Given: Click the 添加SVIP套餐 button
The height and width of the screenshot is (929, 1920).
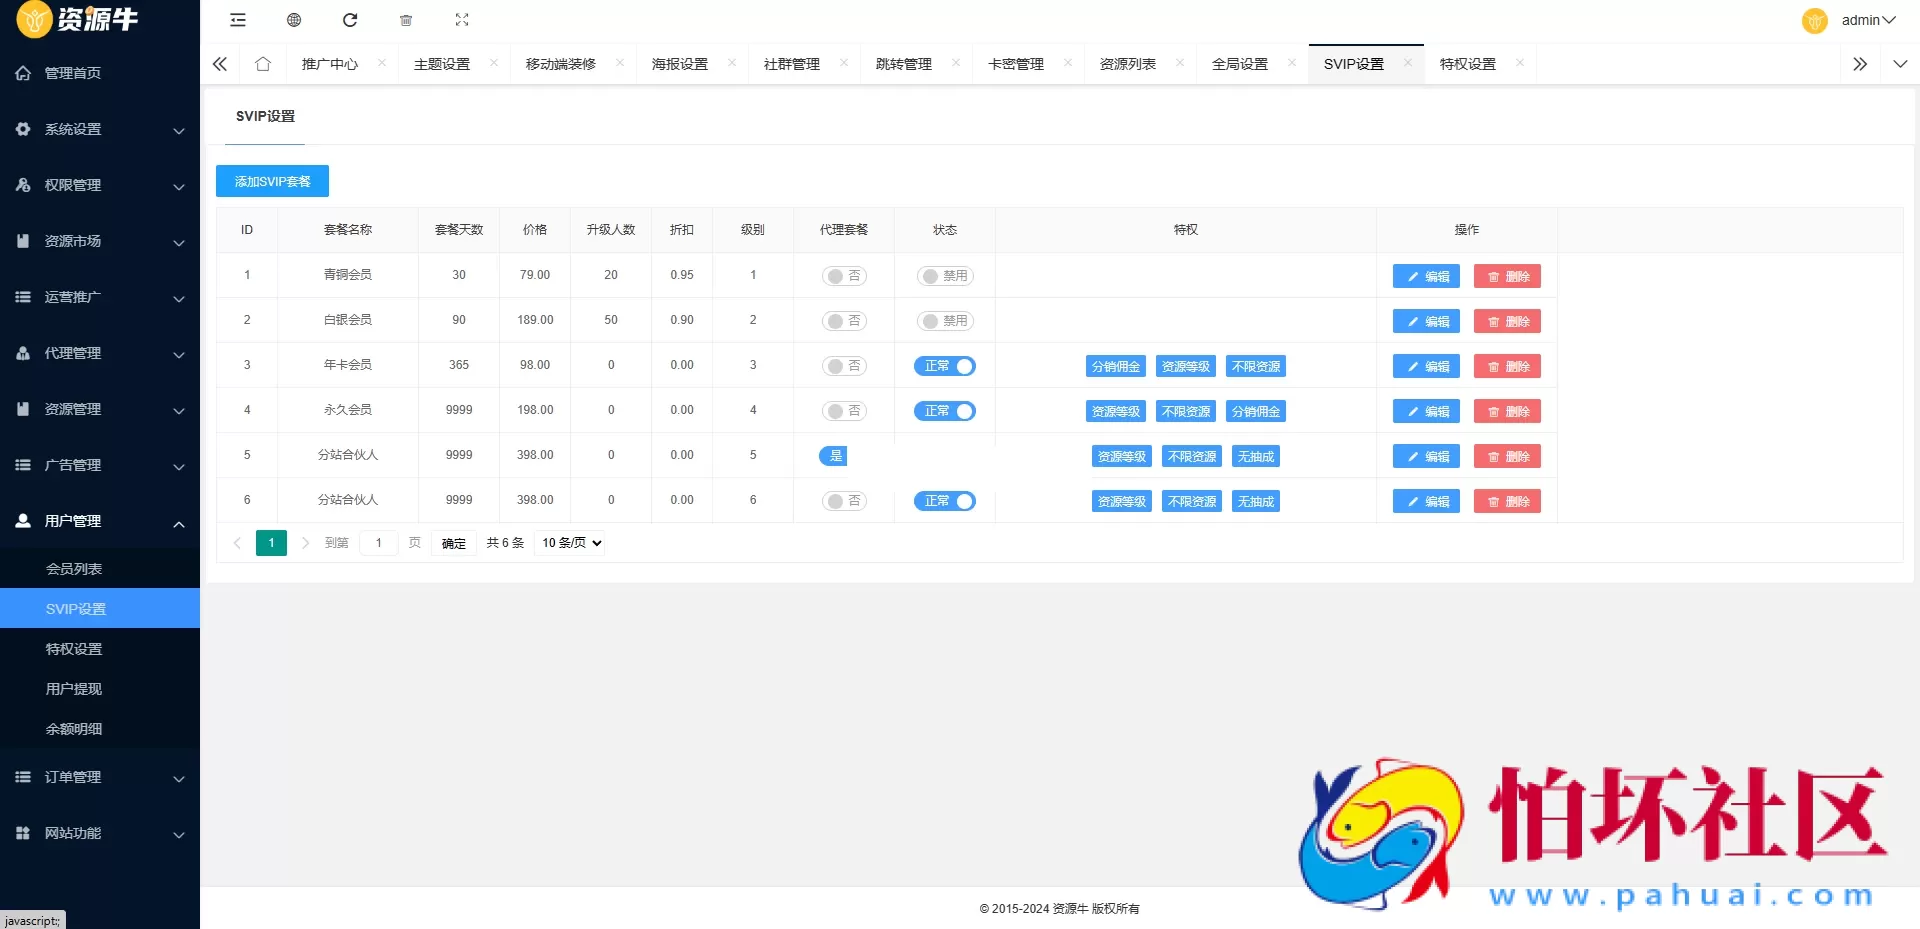Looking at the screenshot, I should 272,181.
